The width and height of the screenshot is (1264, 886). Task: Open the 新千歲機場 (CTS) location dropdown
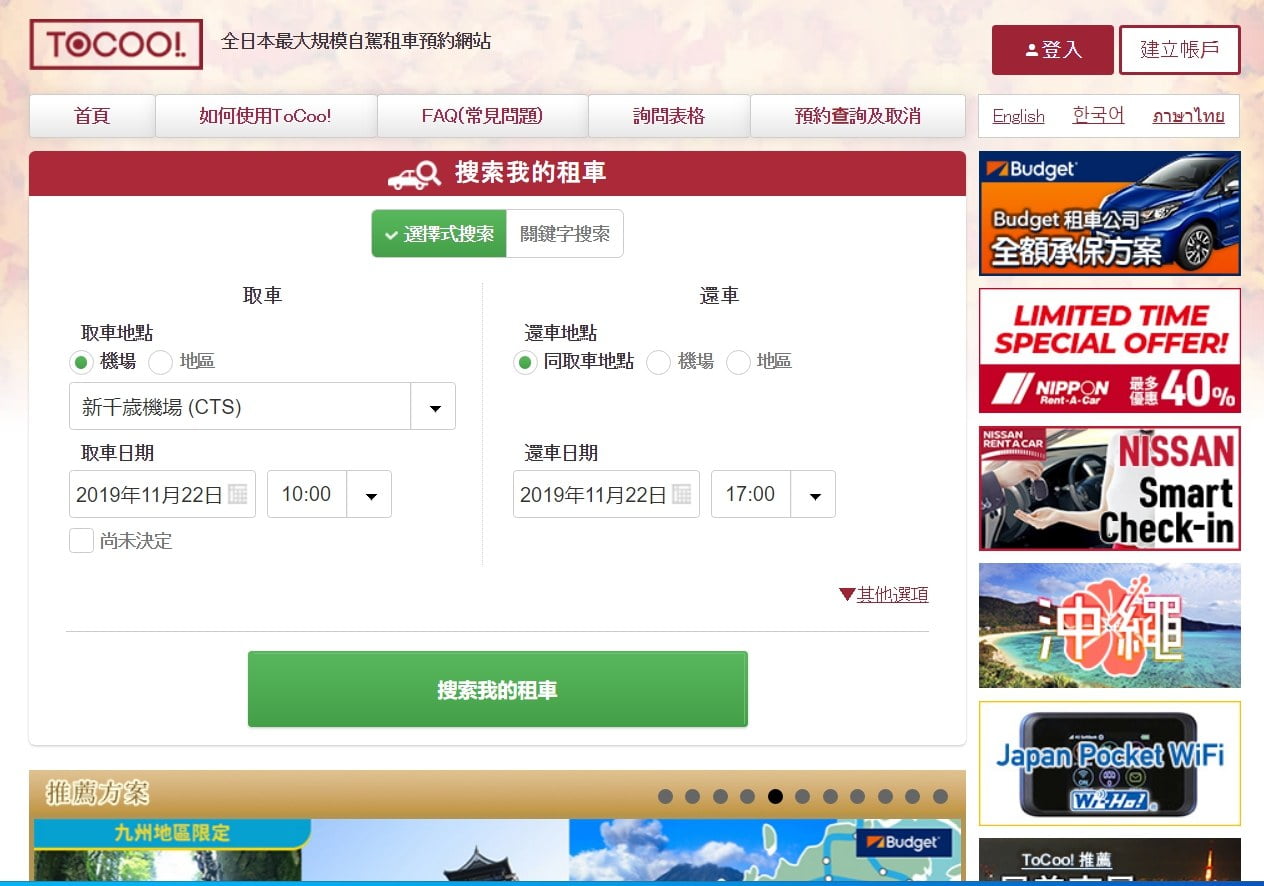(433, 406)
